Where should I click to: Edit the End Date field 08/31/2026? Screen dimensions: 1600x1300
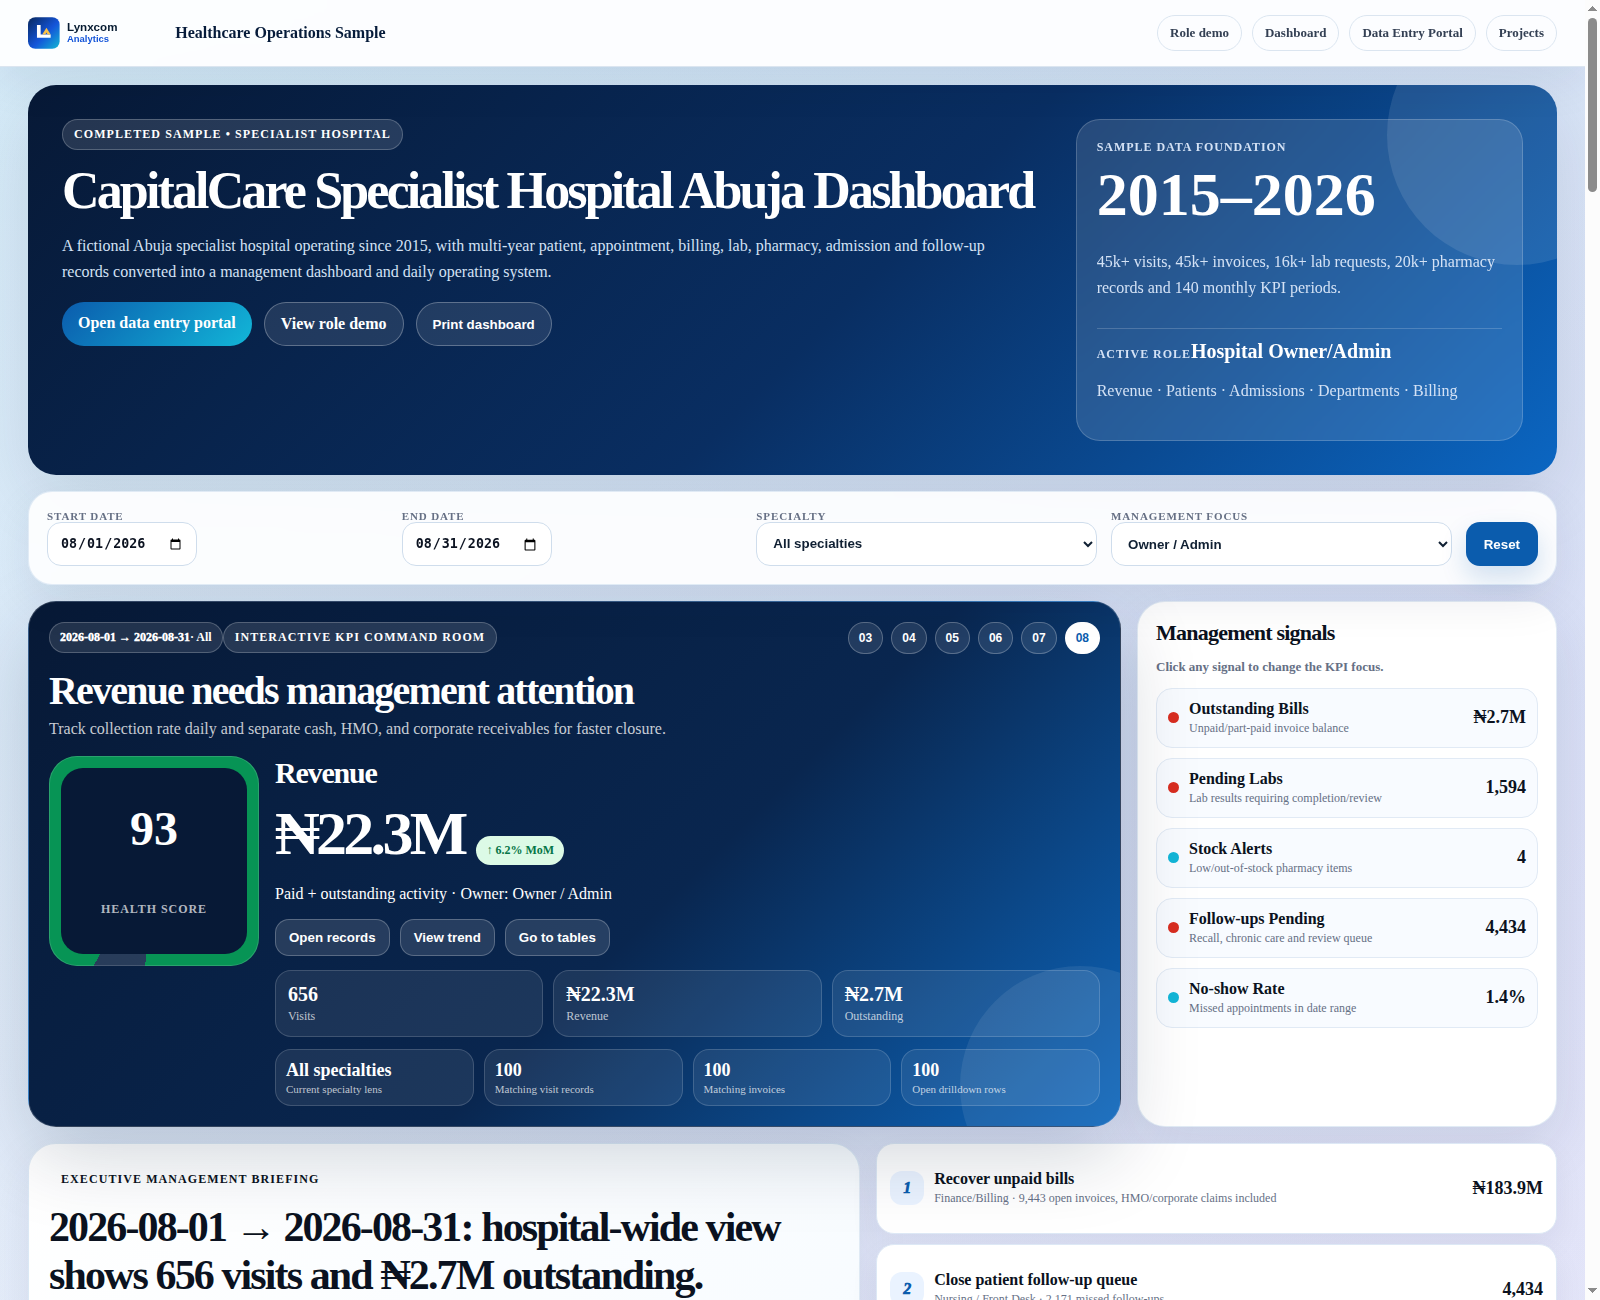(x=477, y=544)
